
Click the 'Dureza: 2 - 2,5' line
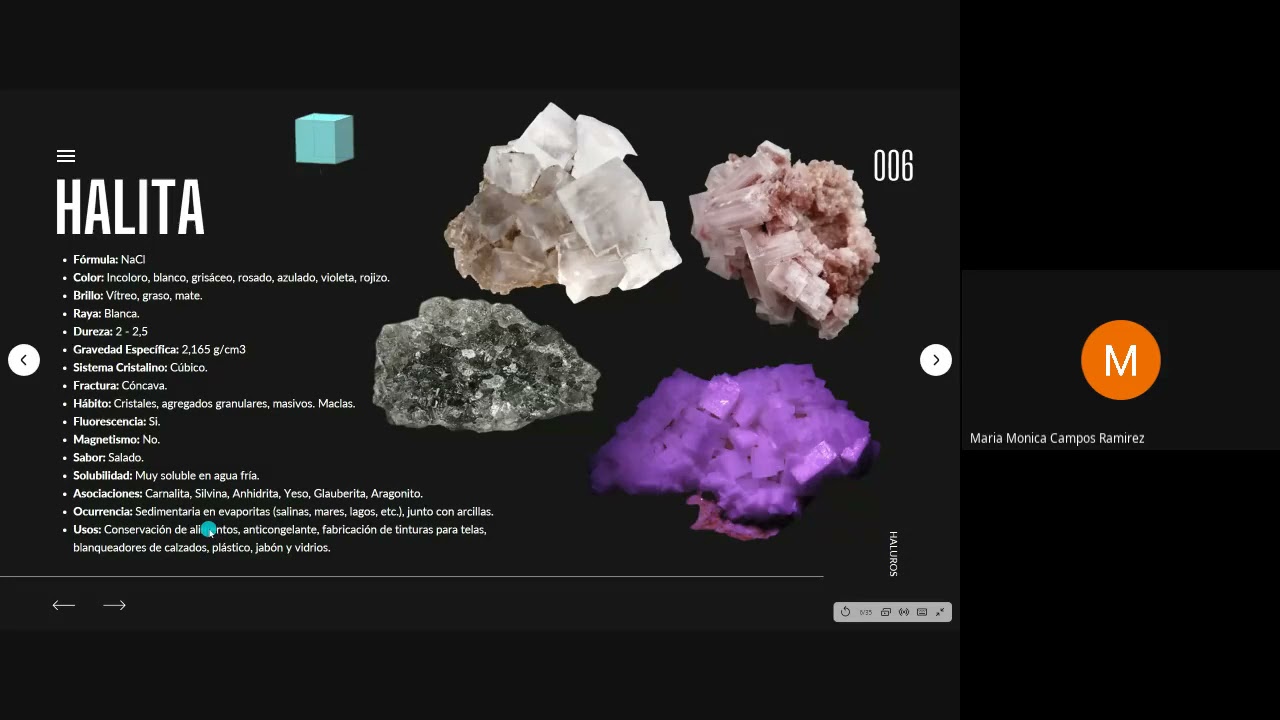(x=110, y=331)
